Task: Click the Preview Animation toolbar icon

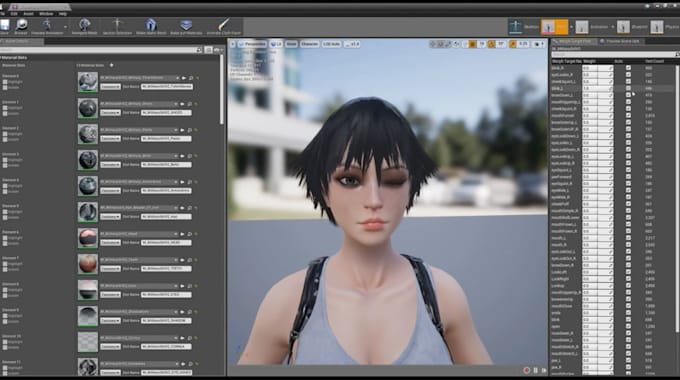Action: pyautogui.click(x=47, y=26)
